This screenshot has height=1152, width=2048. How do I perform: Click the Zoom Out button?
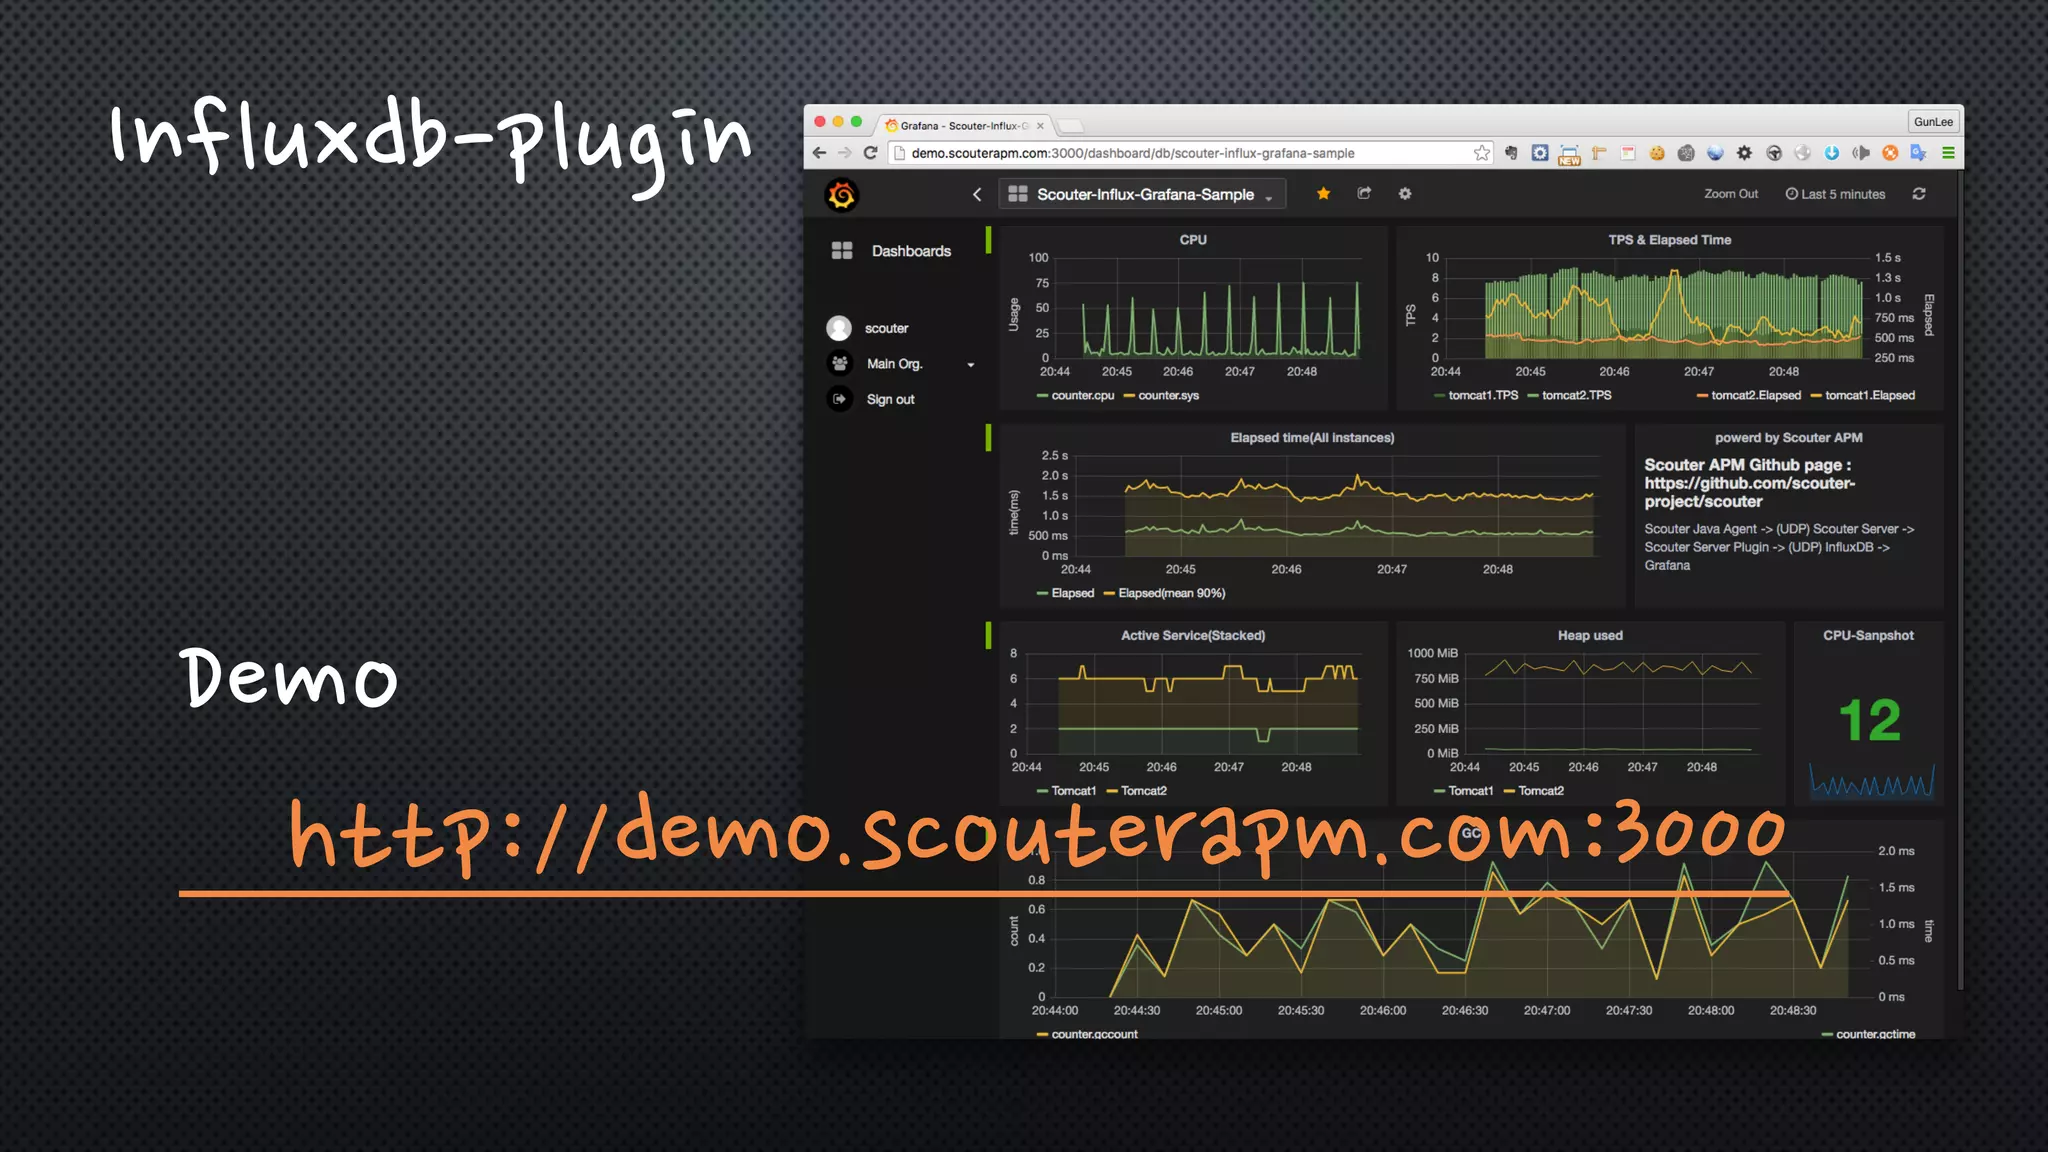tap(1730, 194)
